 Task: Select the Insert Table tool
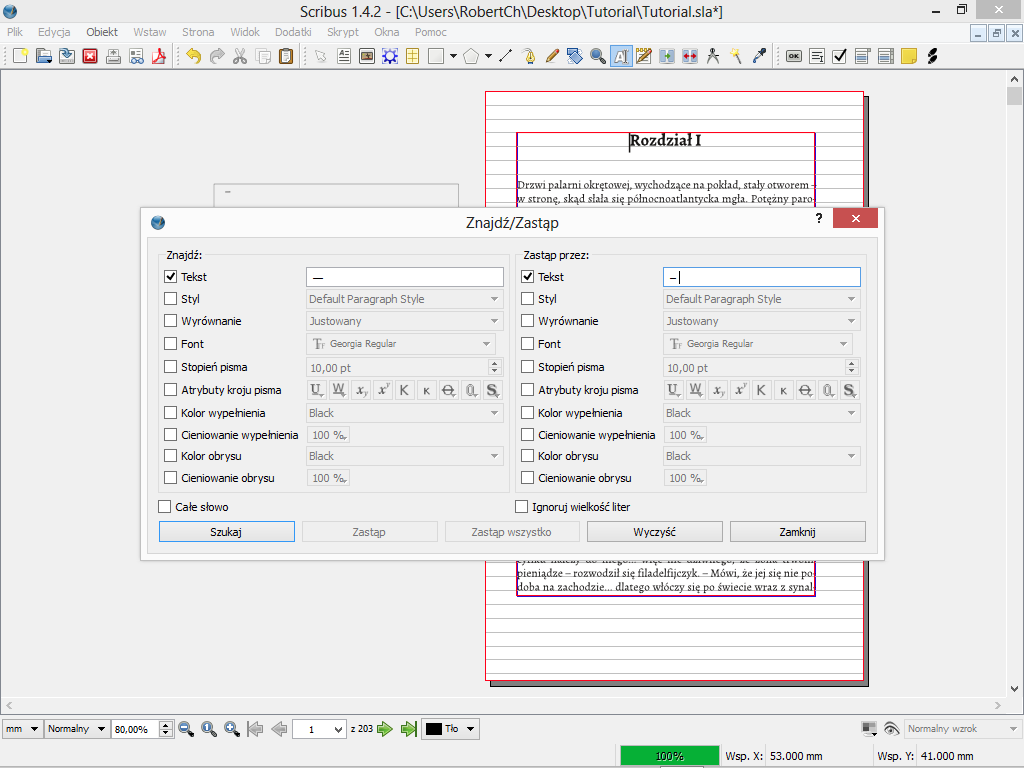pyautogui.click(x=412, y=56)
